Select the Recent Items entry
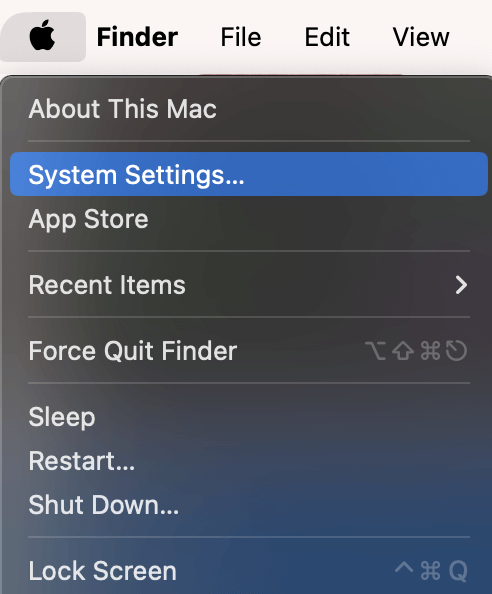The height and width of the screenshot is (594, 492). point(249,284)
